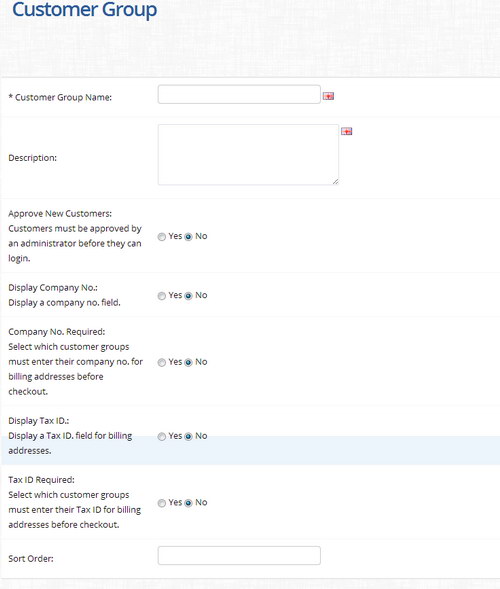This screenshot has width=500, height=589.
Task: Click the Description field label
Action: 33,158
